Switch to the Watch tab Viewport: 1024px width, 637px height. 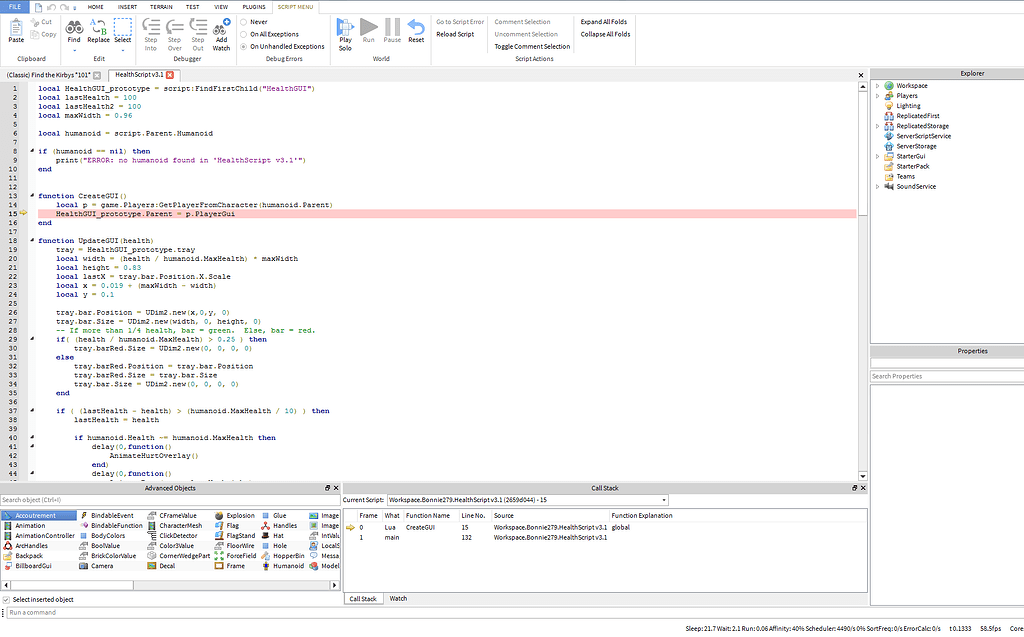(x=398, y=598)
